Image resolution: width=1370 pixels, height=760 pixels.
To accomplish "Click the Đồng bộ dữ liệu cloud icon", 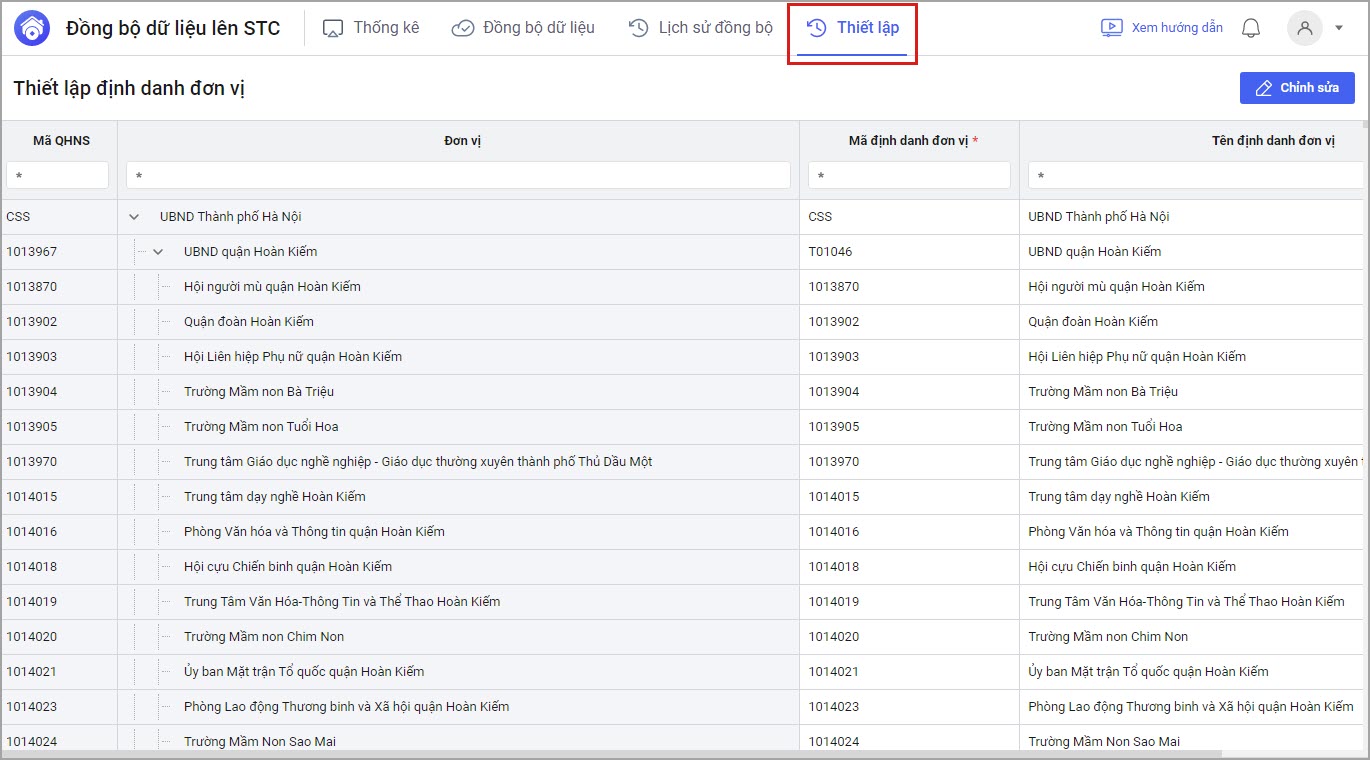I will tap(462, 28).
